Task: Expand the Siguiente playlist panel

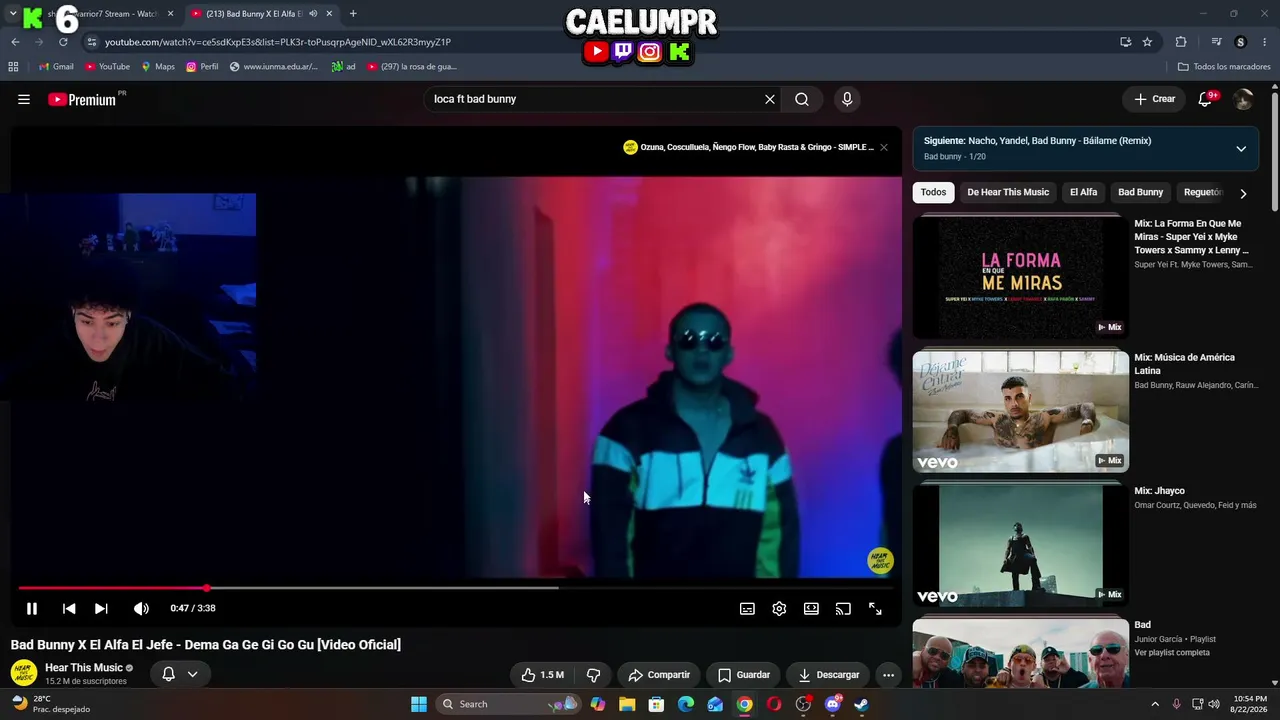Action: pos(1241,149)
